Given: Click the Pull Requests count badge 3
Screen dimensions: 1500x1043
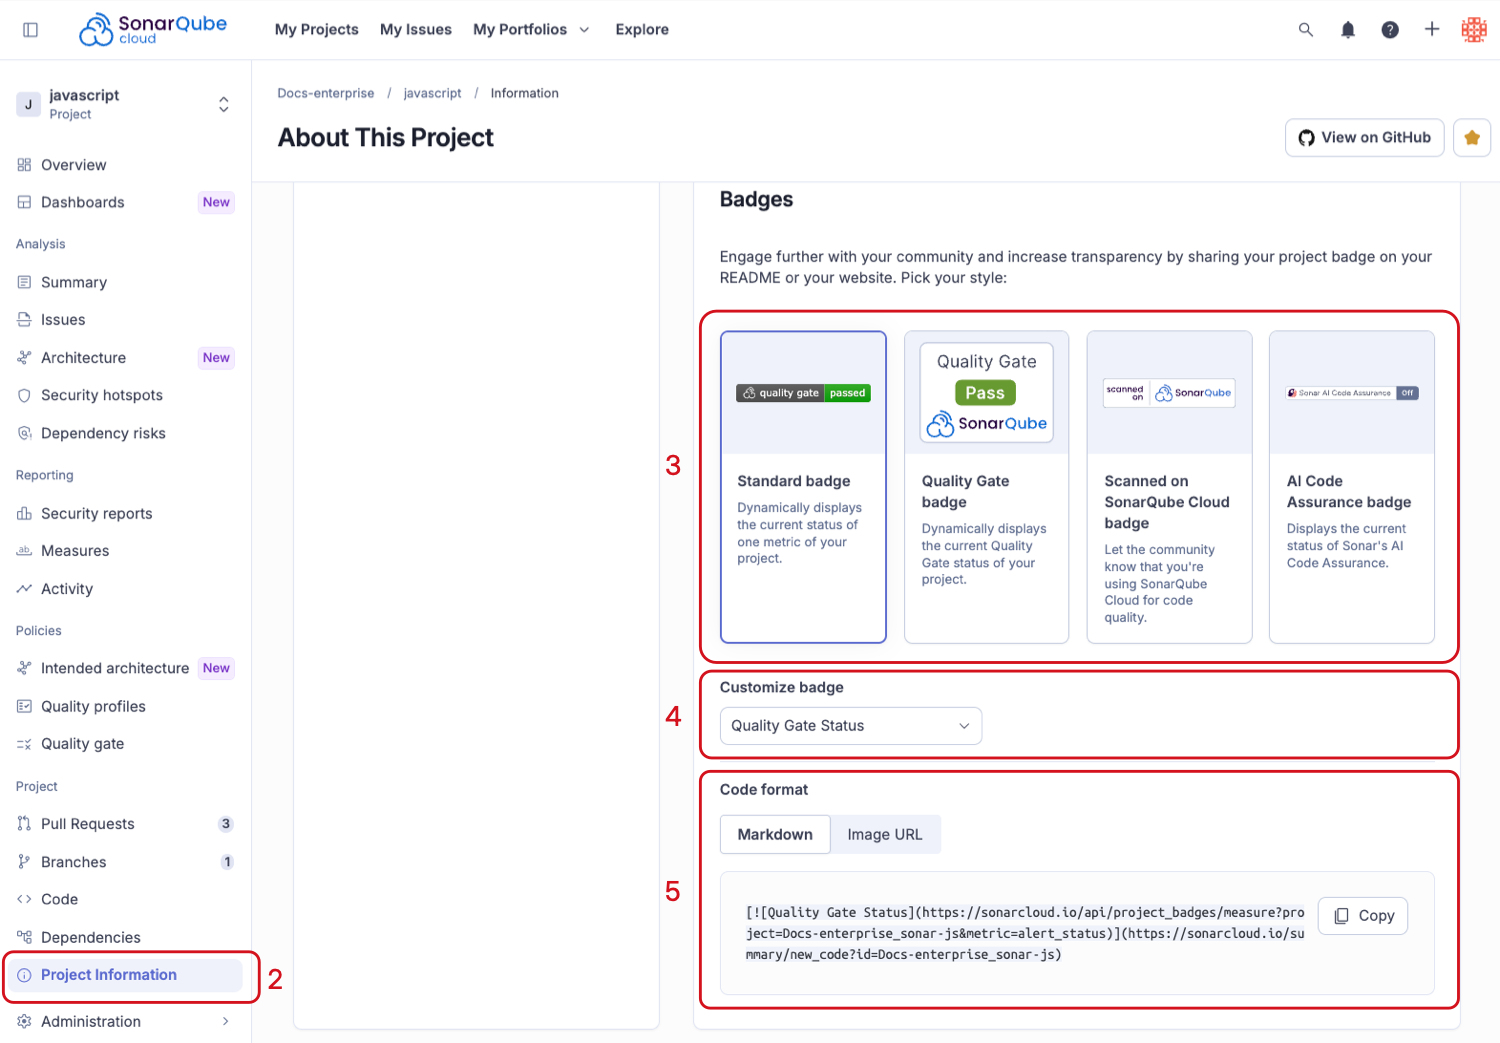Looking at the screenshot, I should click(x=226, y=824).
